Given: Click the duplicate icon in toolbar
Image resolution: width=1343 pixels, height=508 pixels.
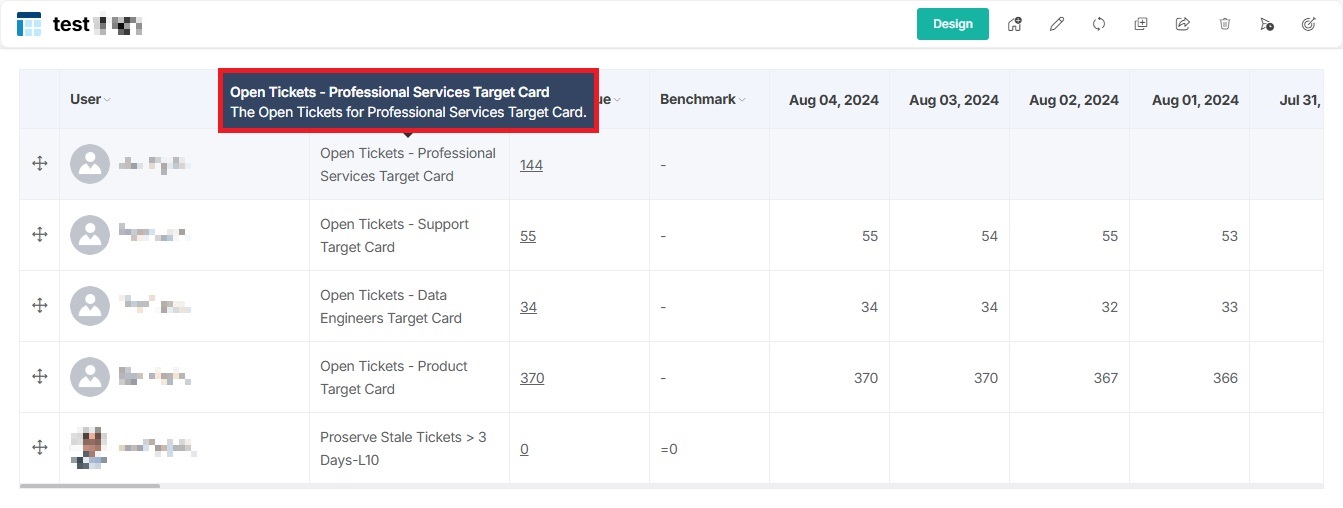Looking at the screenshot, I should point(1140,24).
